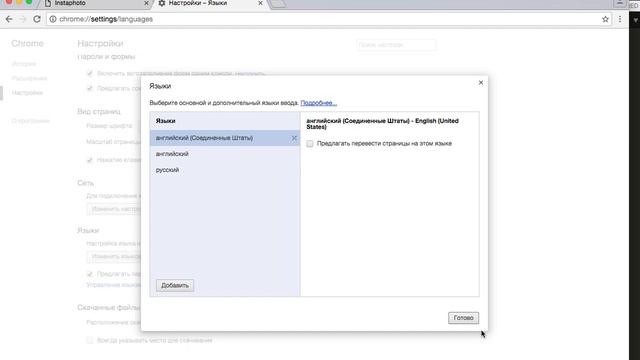This screenshot has width=640, height=360.
Task: Close the Языки dialog with X
Action: 481,82
